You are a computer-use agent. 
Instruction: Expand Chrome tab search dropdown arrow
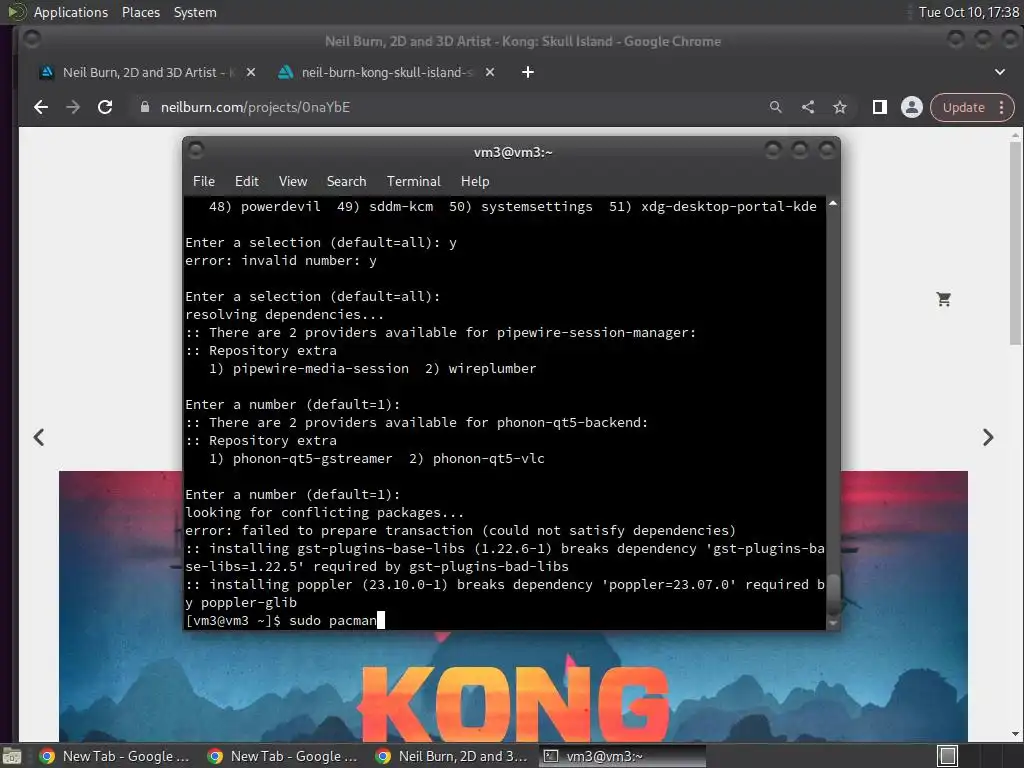pos(999,72)
